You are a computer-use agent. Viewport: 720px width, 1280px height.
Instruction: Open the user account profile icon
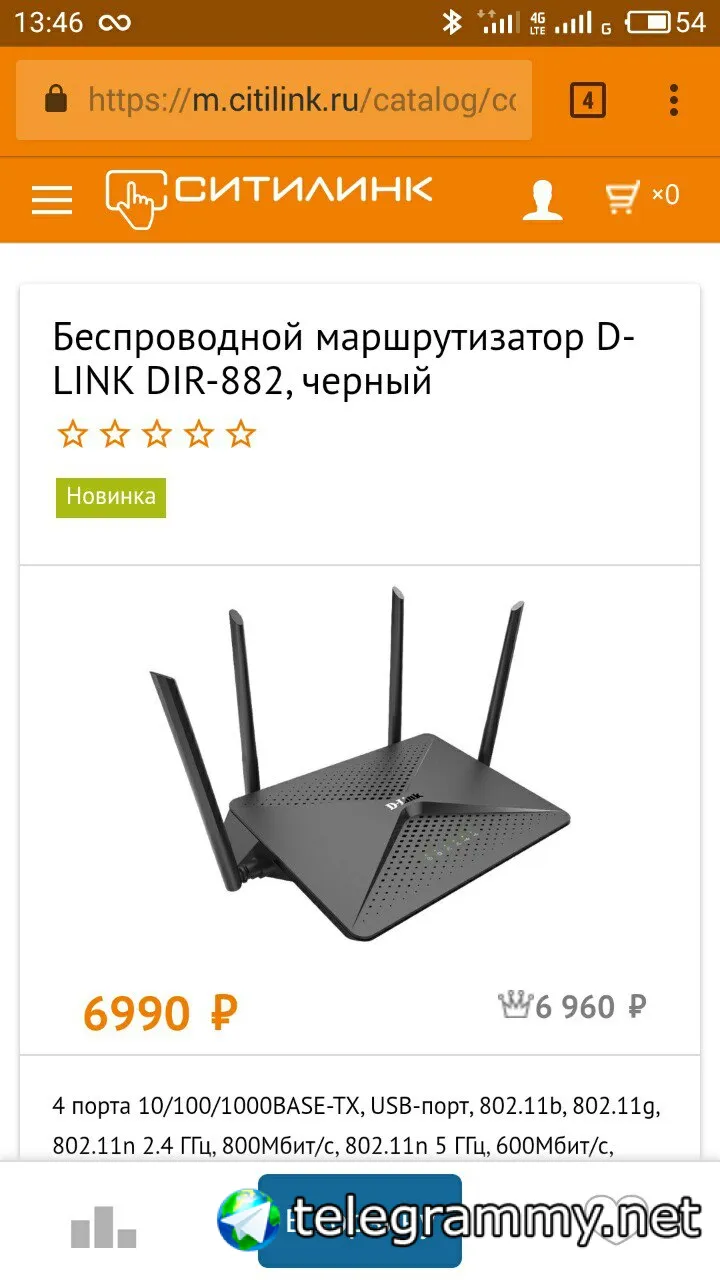(x=543, y=200)
